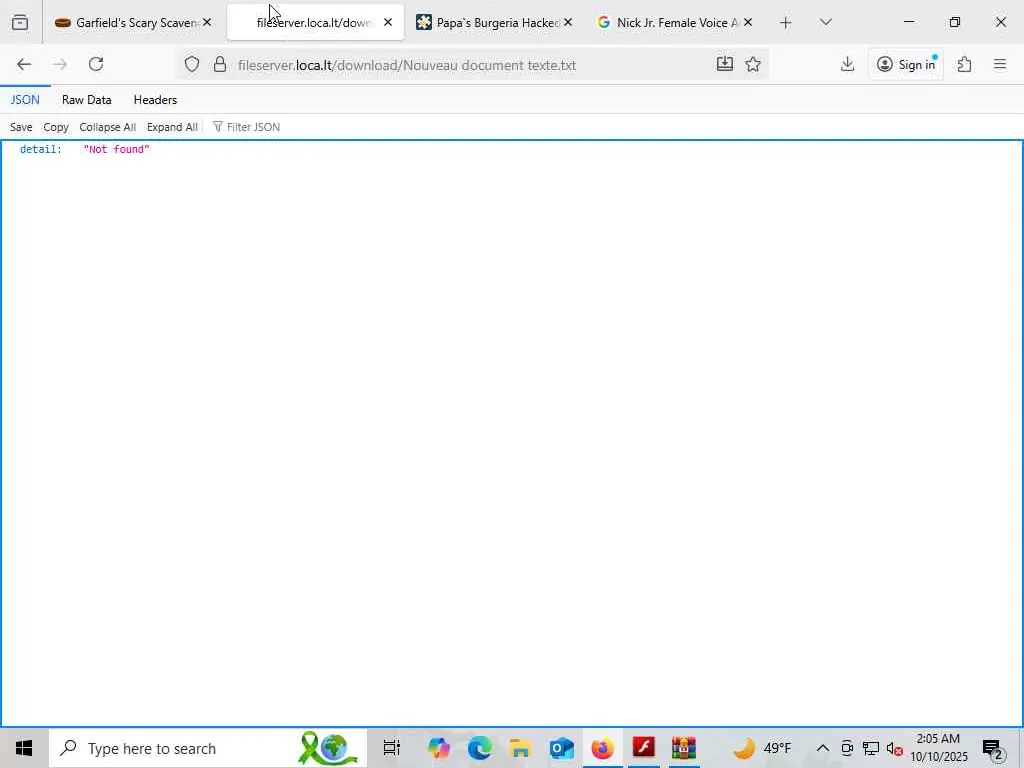Show hidden system tray icons

823,748
